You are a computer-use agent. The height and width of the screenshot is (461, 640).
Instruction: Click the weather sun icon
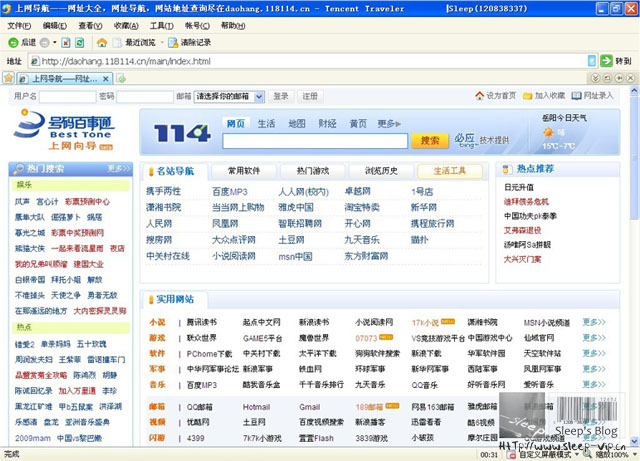548,133
